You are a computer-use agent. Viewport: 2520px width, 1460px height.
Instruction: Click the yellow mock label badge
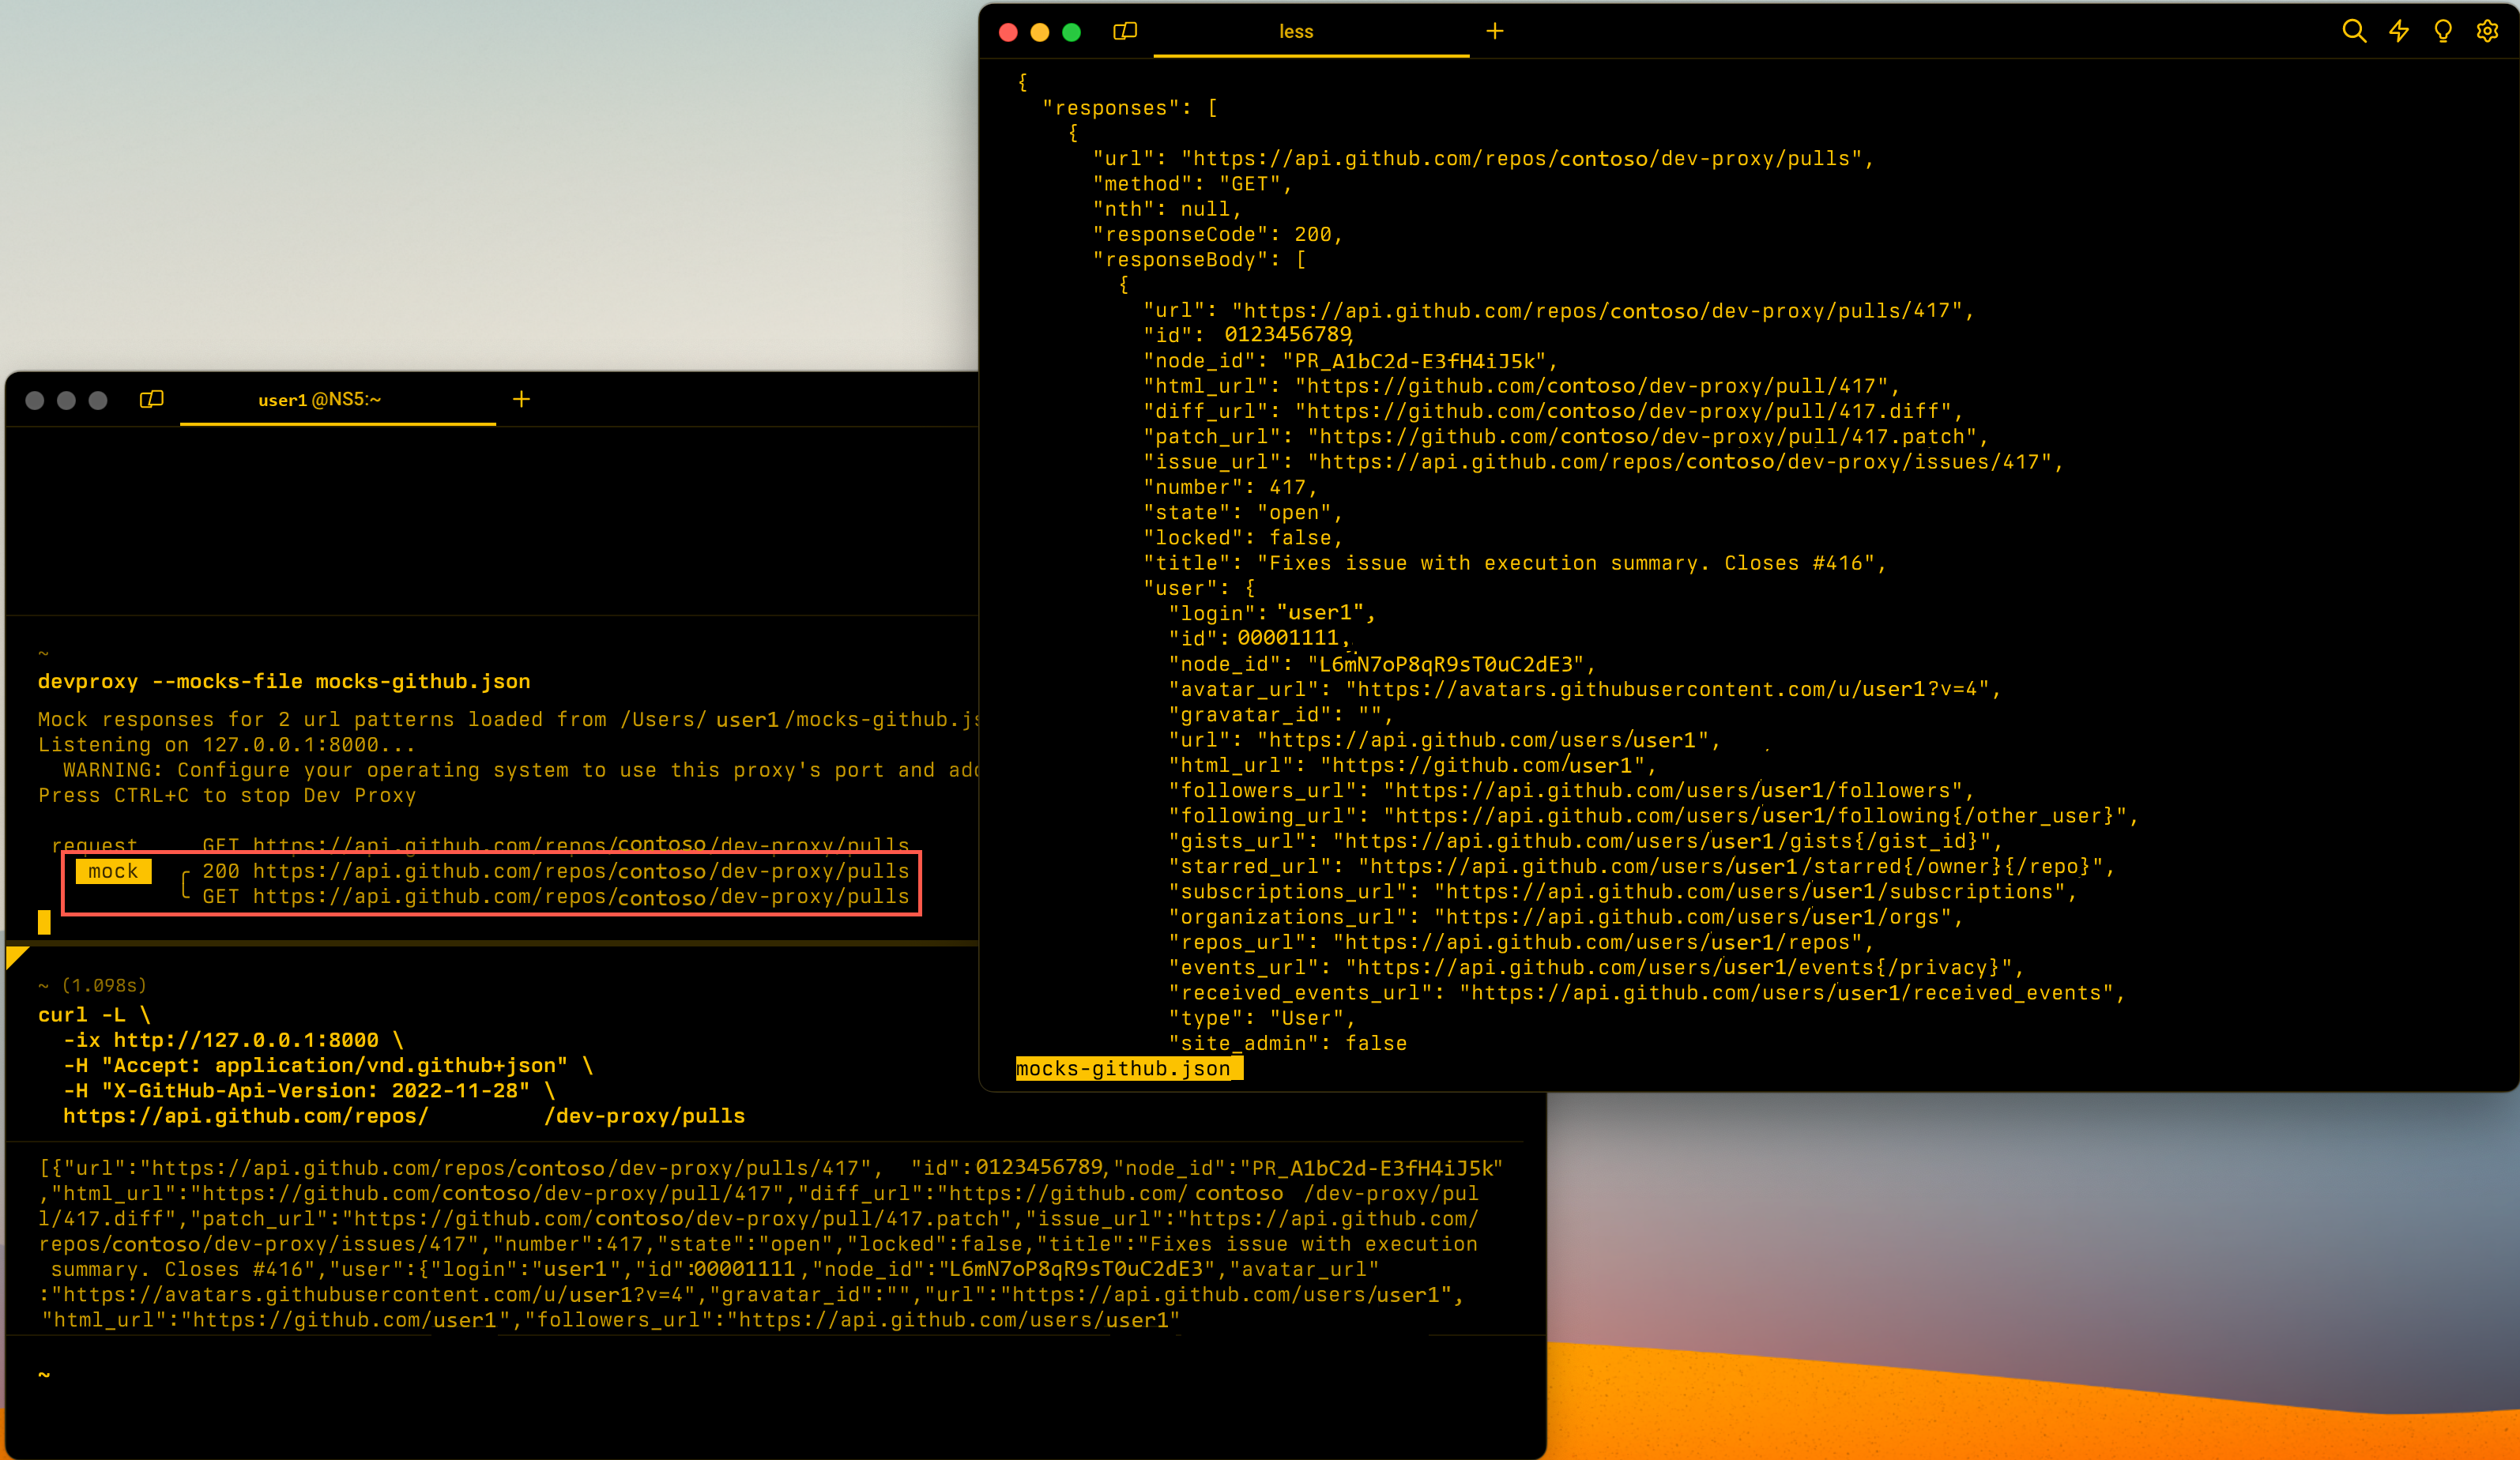pyautogui.click(x=113, y=871)
